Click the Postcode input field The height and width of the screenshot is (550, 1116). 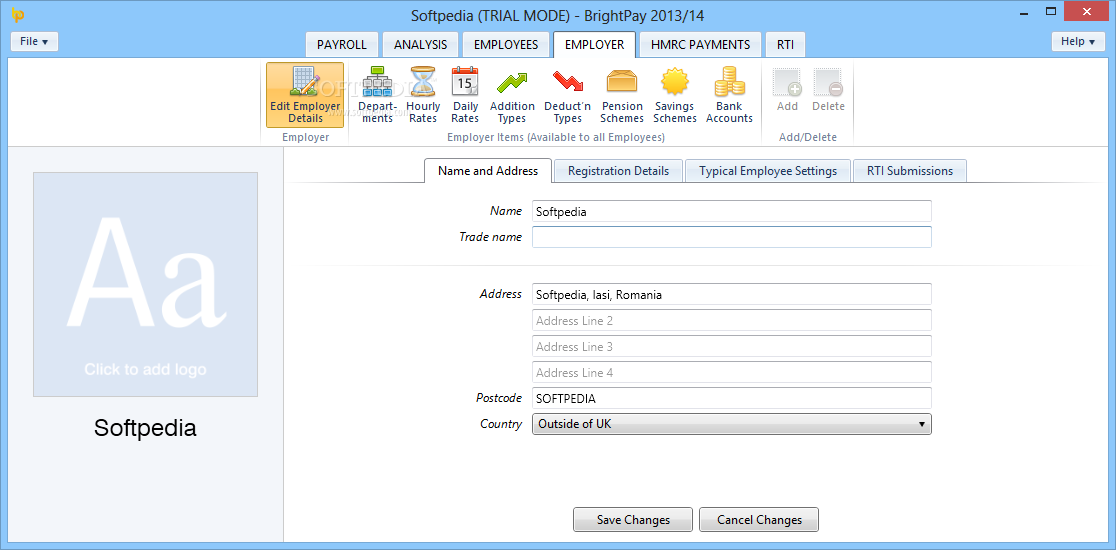point(732,398)
